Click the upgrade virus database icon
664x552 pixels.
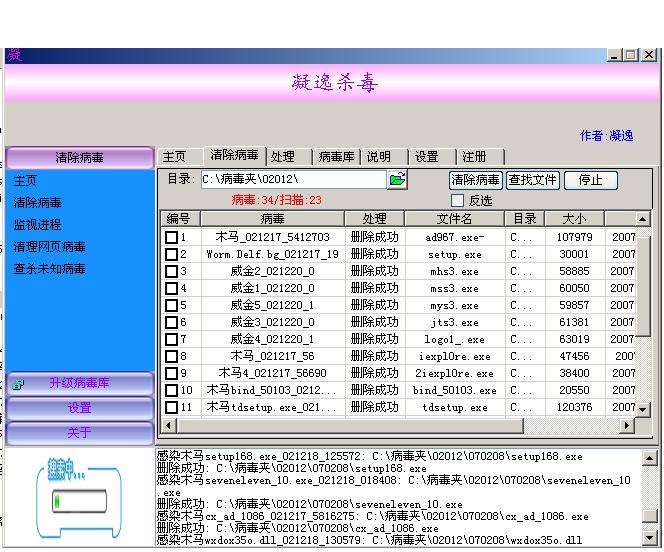[18, 384]
